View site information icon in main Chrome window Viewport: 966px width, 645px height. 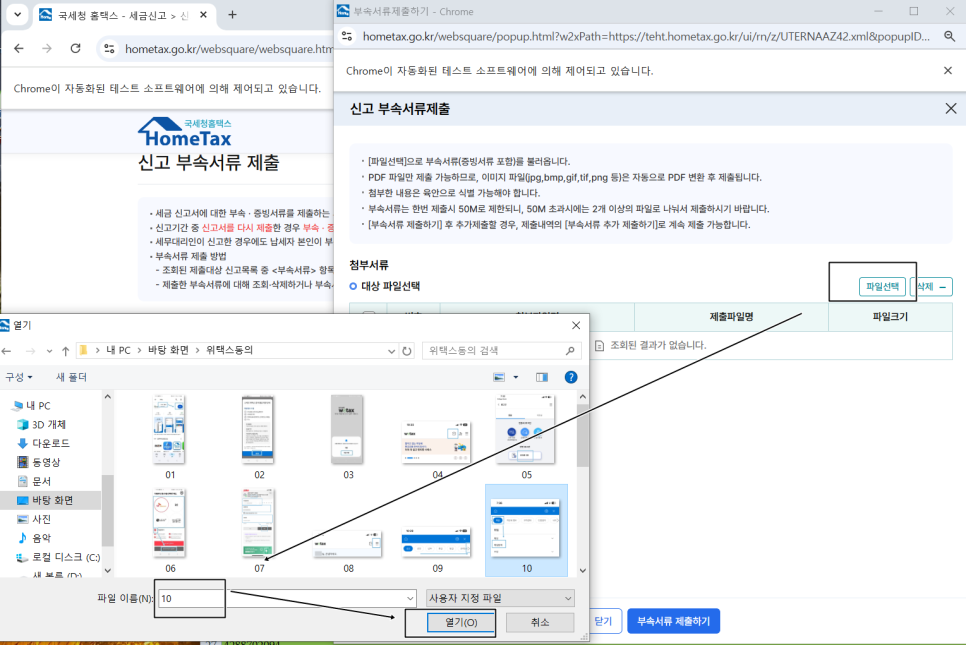point(110,49)
